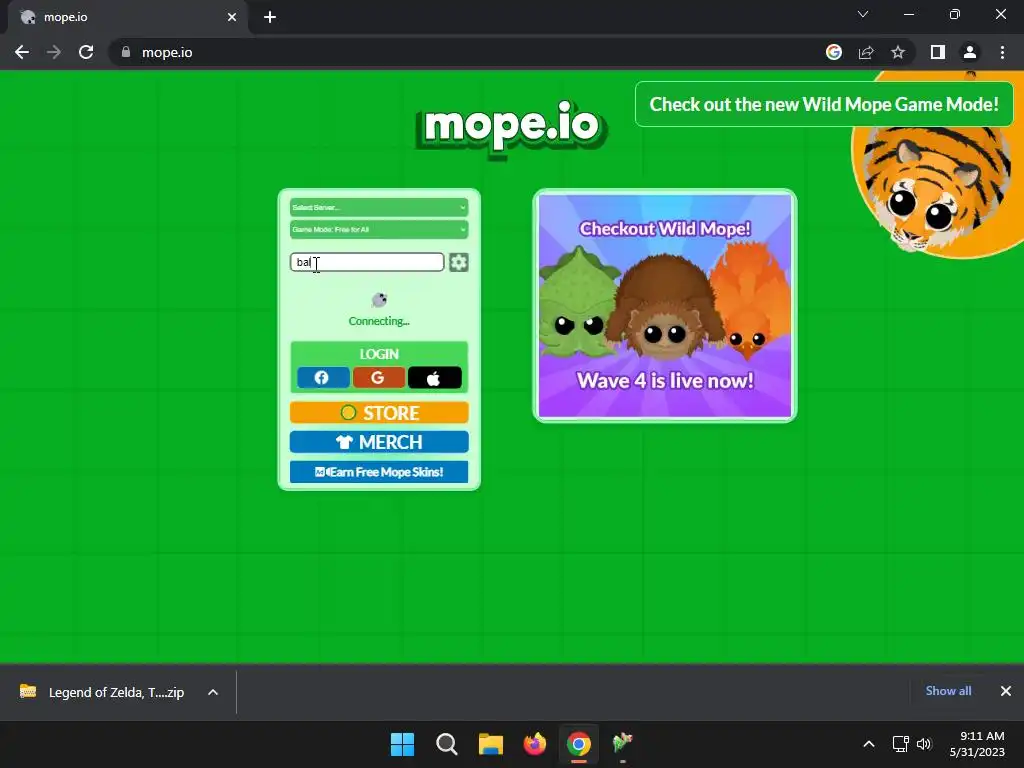Open the STORE button
The width and height of the screenshot is (1024, 768).
coord(379,413)
